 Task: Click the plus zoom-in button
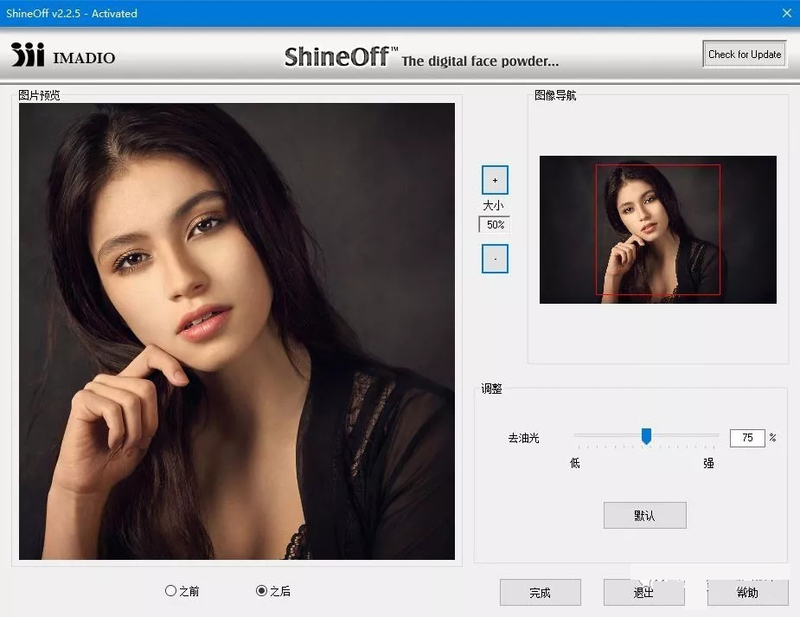coord(495,180)
